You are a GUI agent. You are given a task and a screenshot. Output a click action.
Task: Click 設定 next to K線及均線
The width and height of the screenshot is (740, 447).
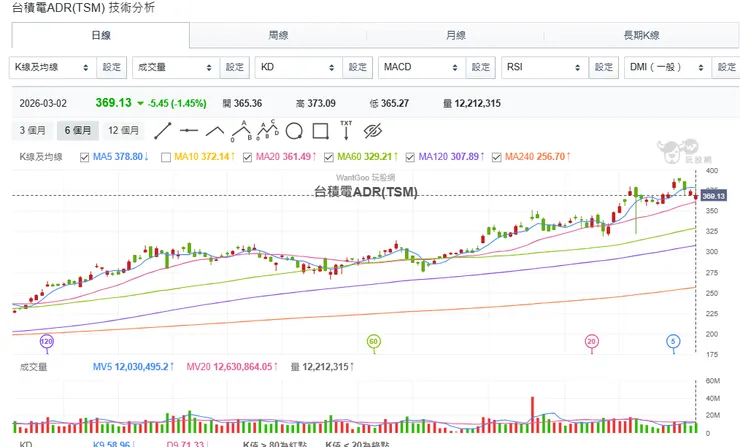tap(112, 67)
